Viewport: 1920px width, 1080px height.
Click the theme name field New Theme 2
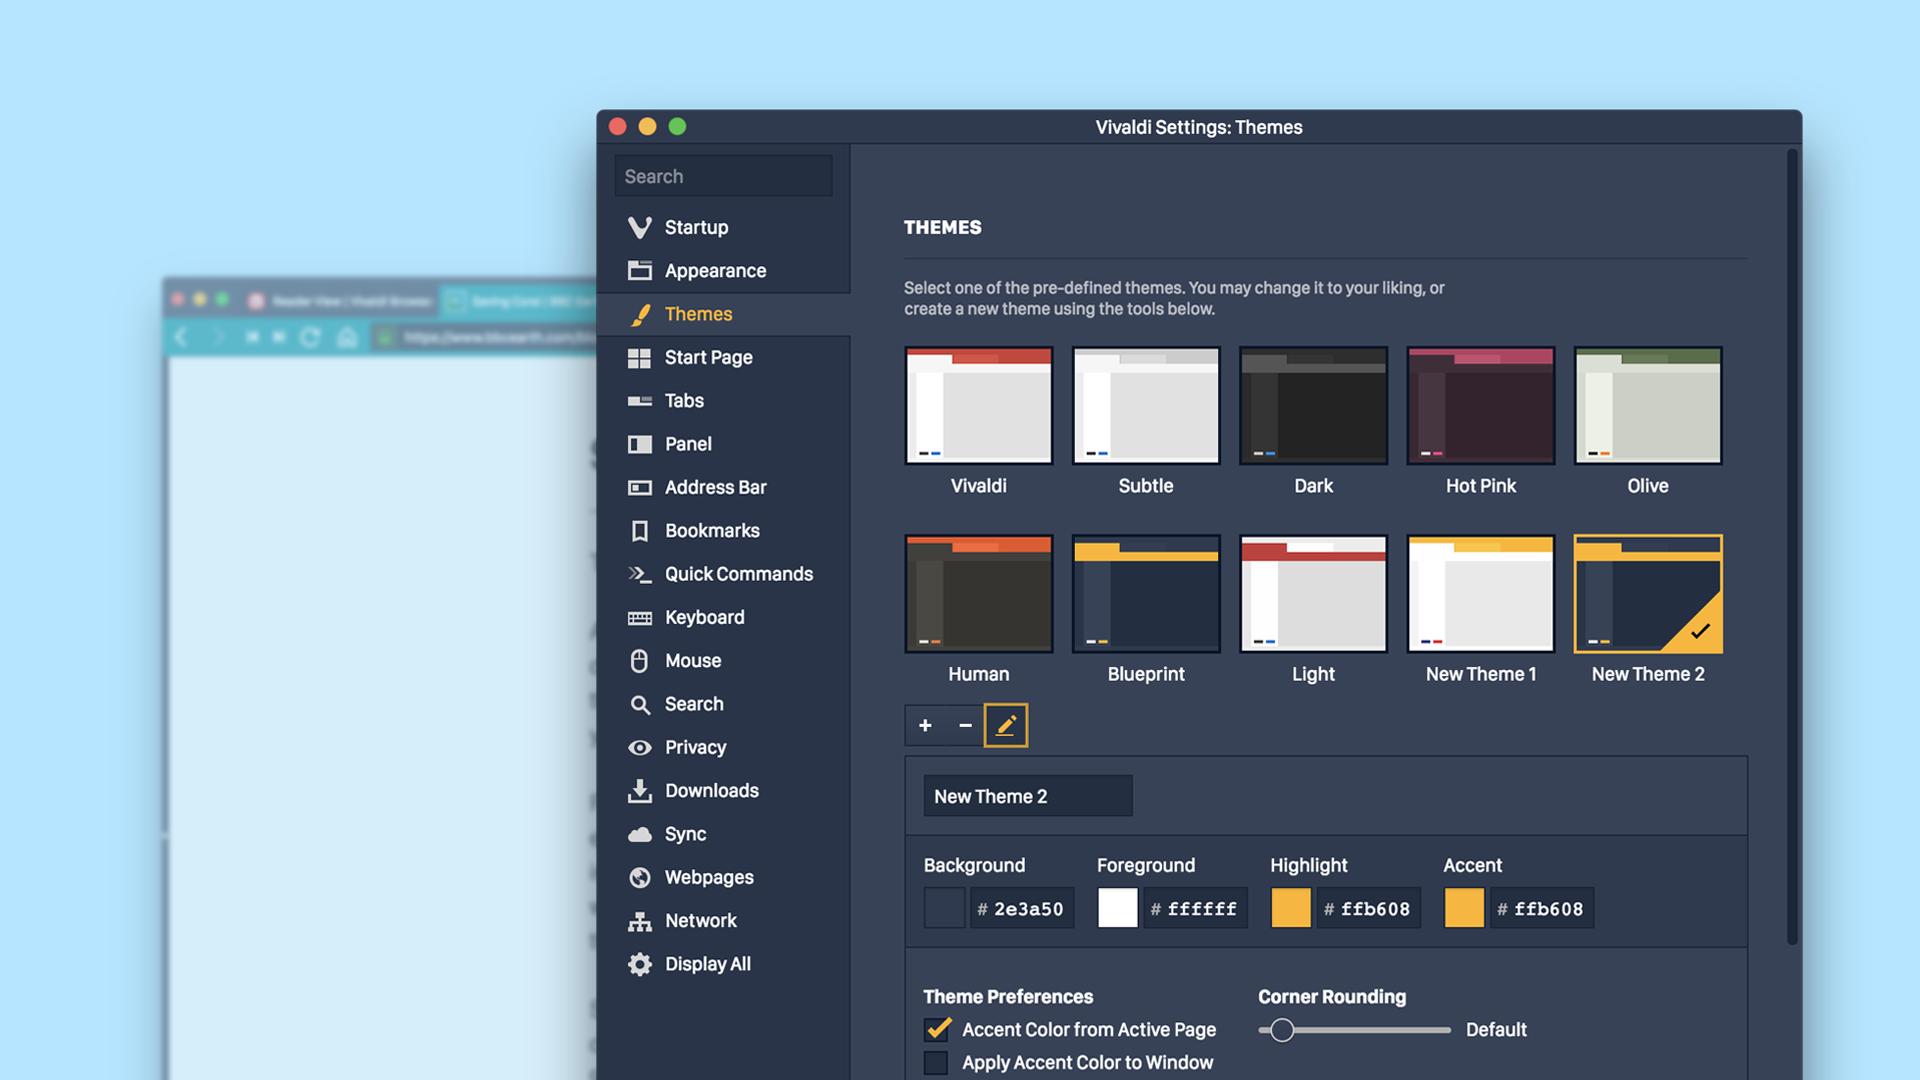tap(1028, 796)
